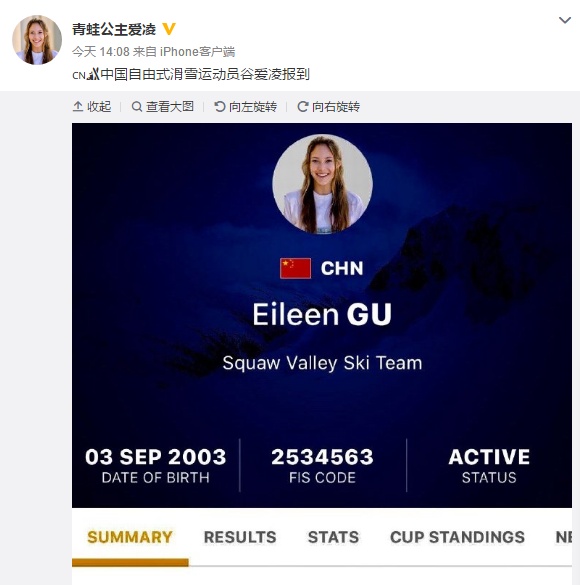580x585 pixels.
Task: Open the 青蛙公主爱凌 profile name link
Action: coord(114,29)
